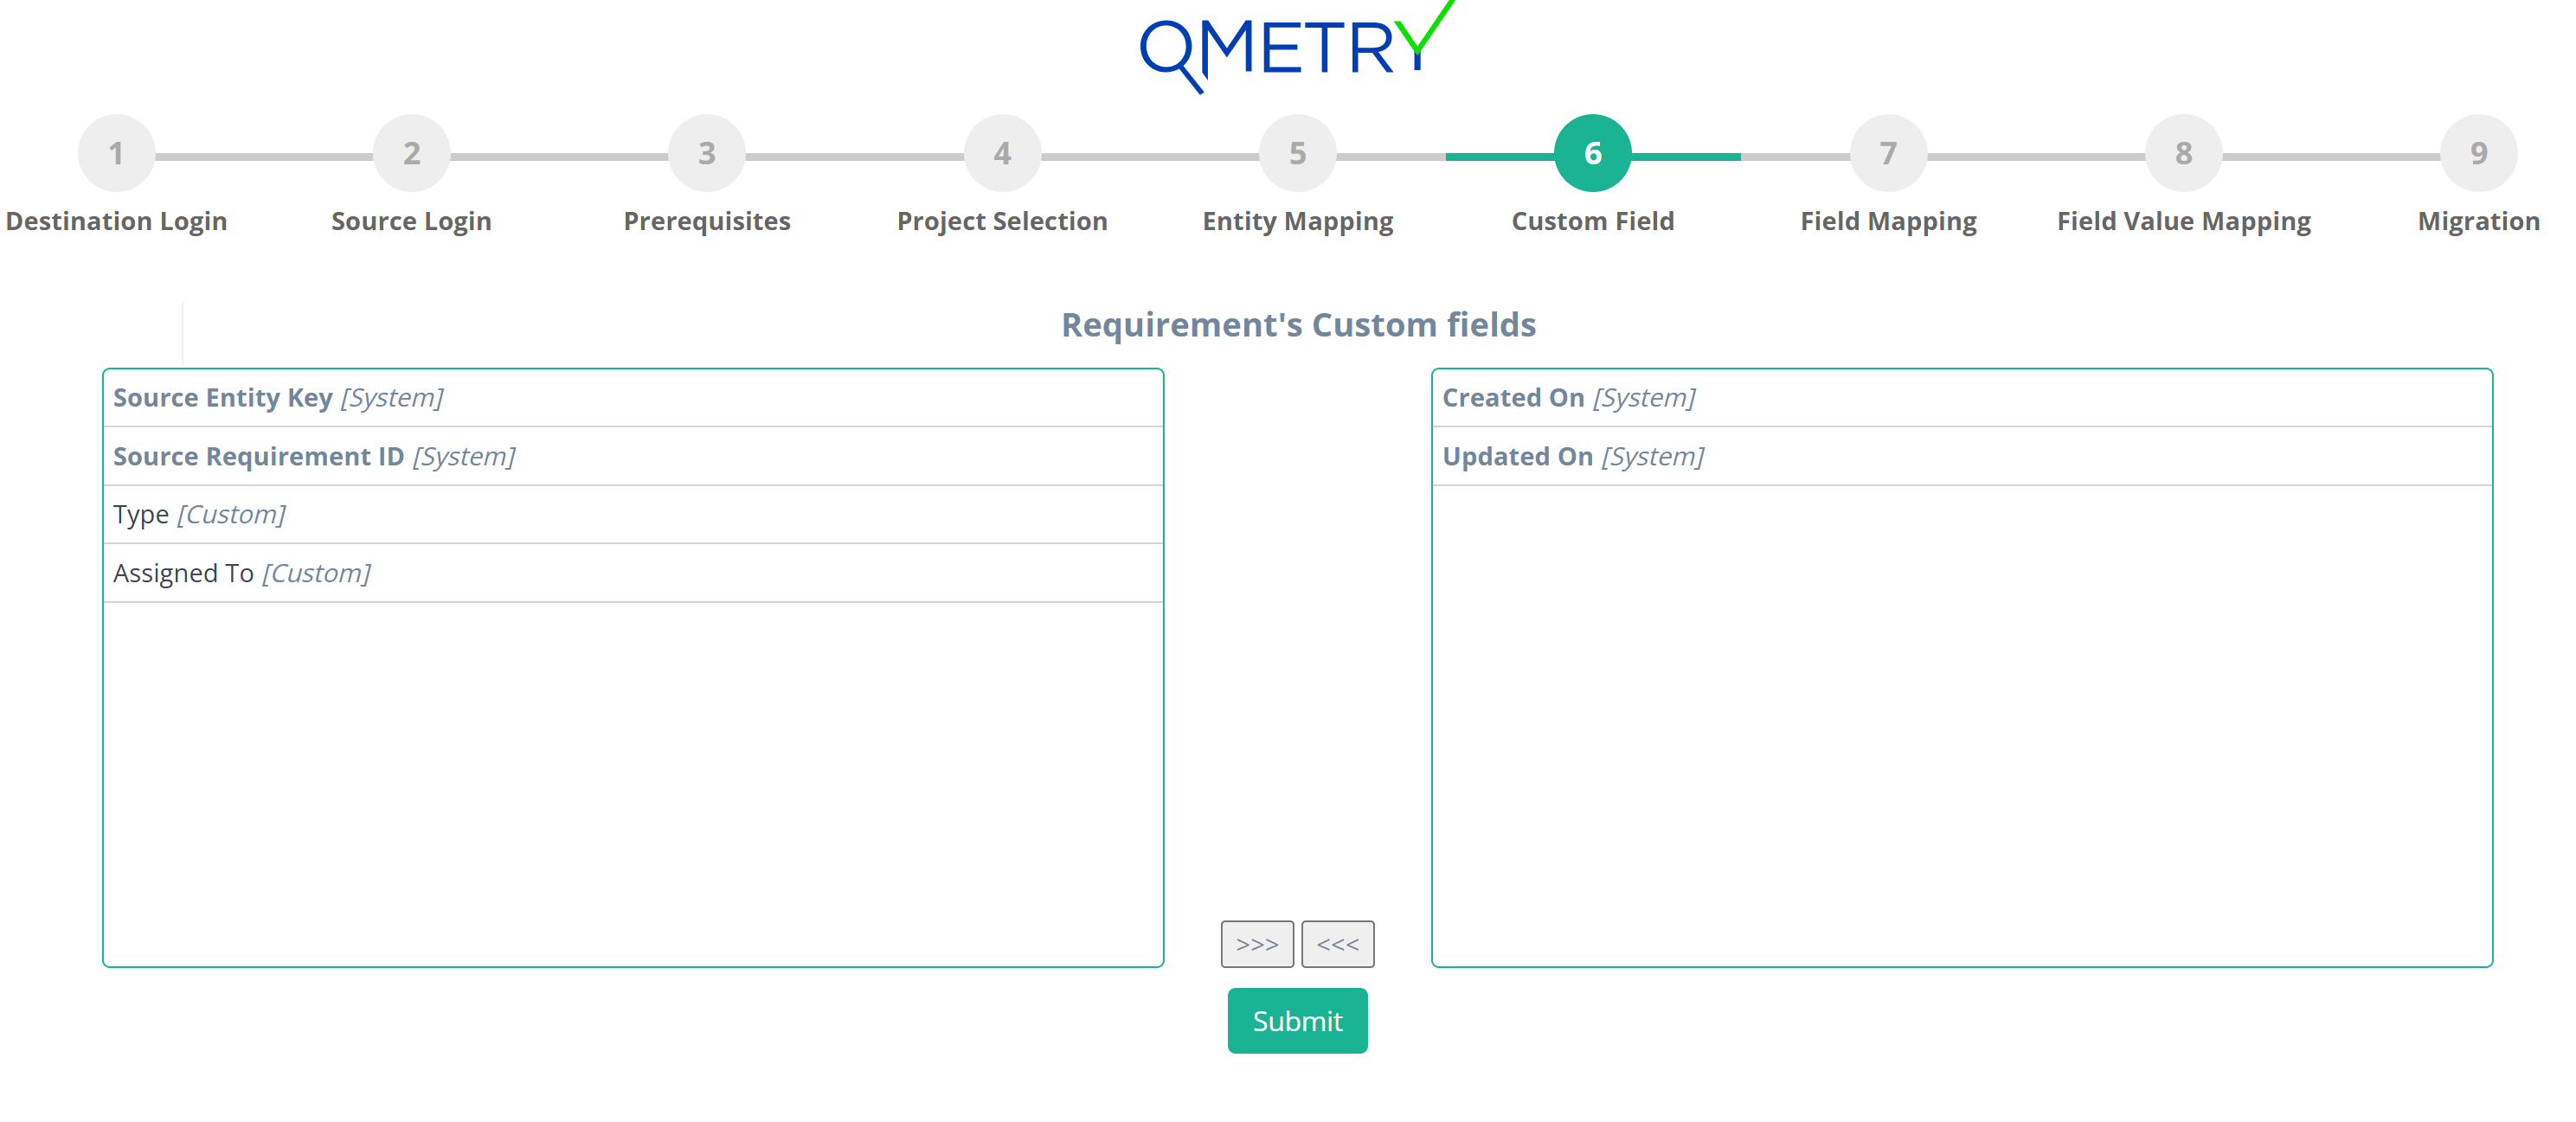Click the Entity Mapping label

click(1297, 221)
